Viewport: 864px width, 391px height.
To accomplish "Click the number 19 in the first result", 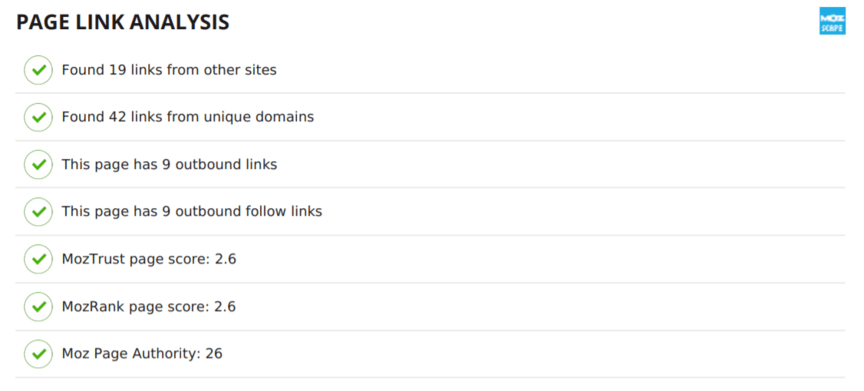I will click(118, 70).
